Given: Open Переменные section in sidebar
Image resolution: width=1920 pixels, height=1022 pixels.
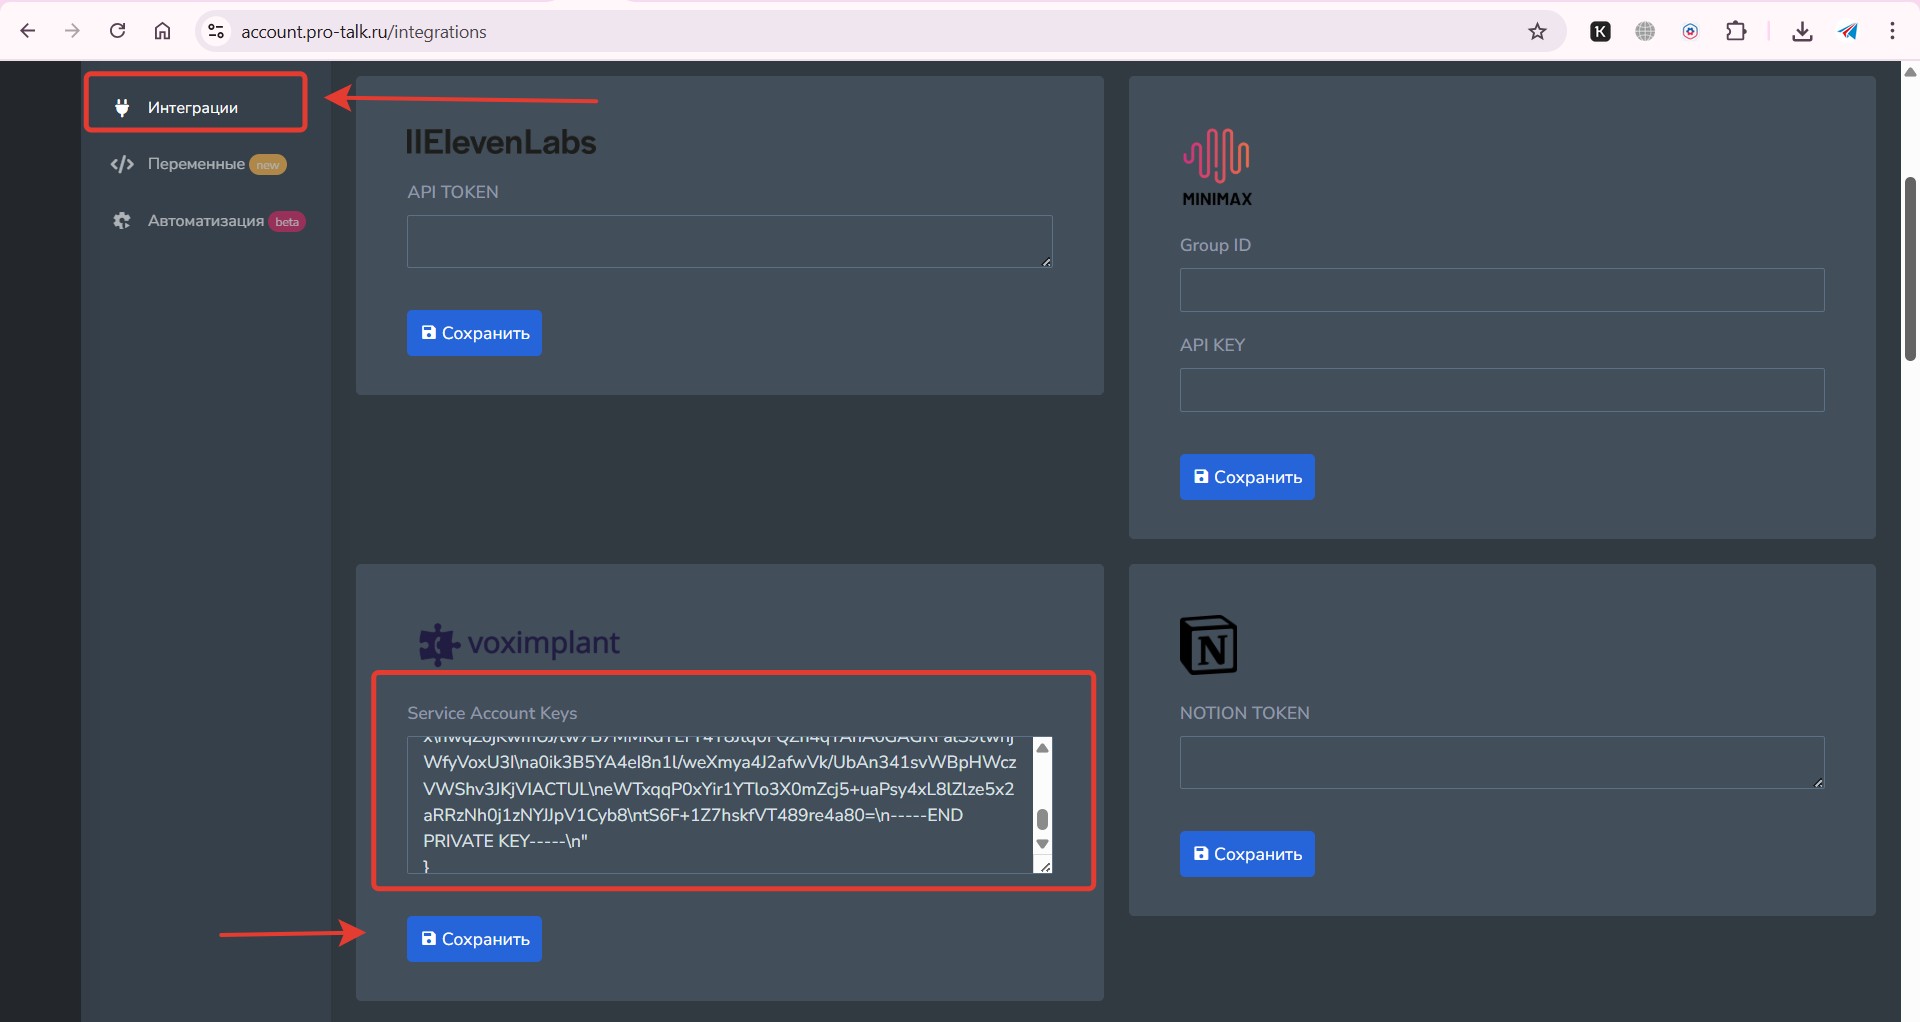Looking at the screenshot, I should 196,164.
